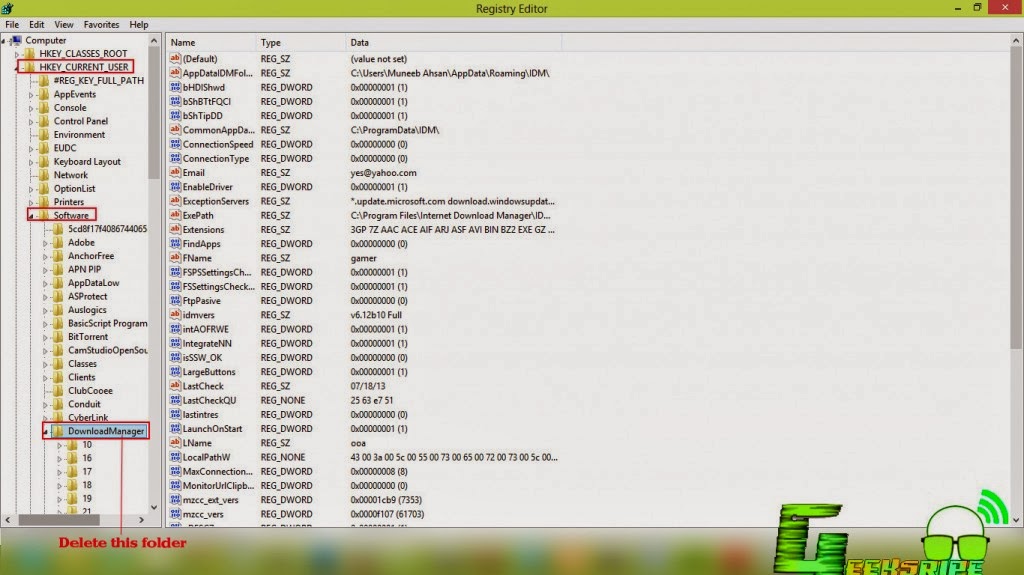Expand the Adobe key
Image resolution: width=1024 pixels, height=575 pixels.
click(x=45, y=242)
